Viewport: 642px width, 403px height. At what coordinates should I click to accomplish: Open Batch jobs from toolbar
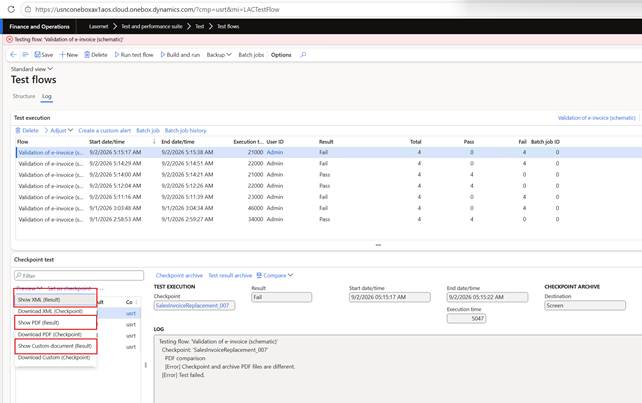pos(251,54)
